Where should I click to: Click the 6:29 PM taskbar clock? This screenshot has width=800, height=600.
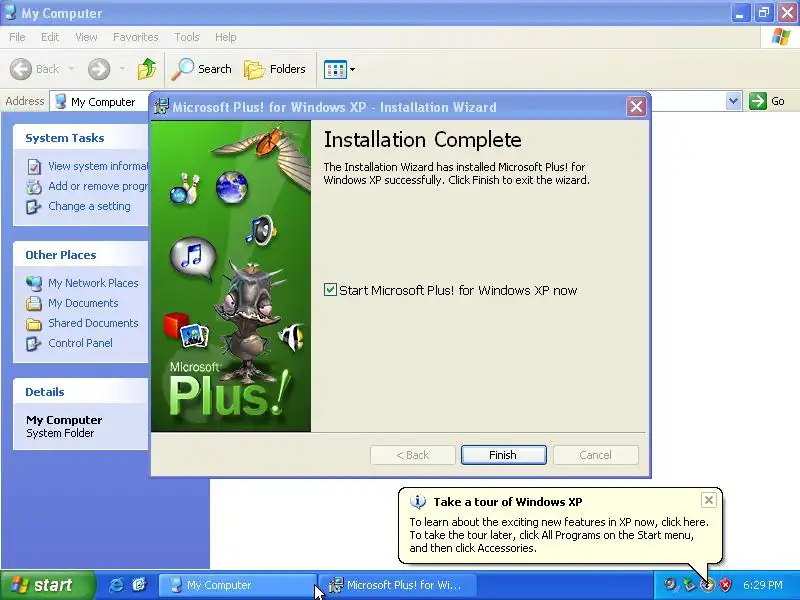[x=763, y=585]
